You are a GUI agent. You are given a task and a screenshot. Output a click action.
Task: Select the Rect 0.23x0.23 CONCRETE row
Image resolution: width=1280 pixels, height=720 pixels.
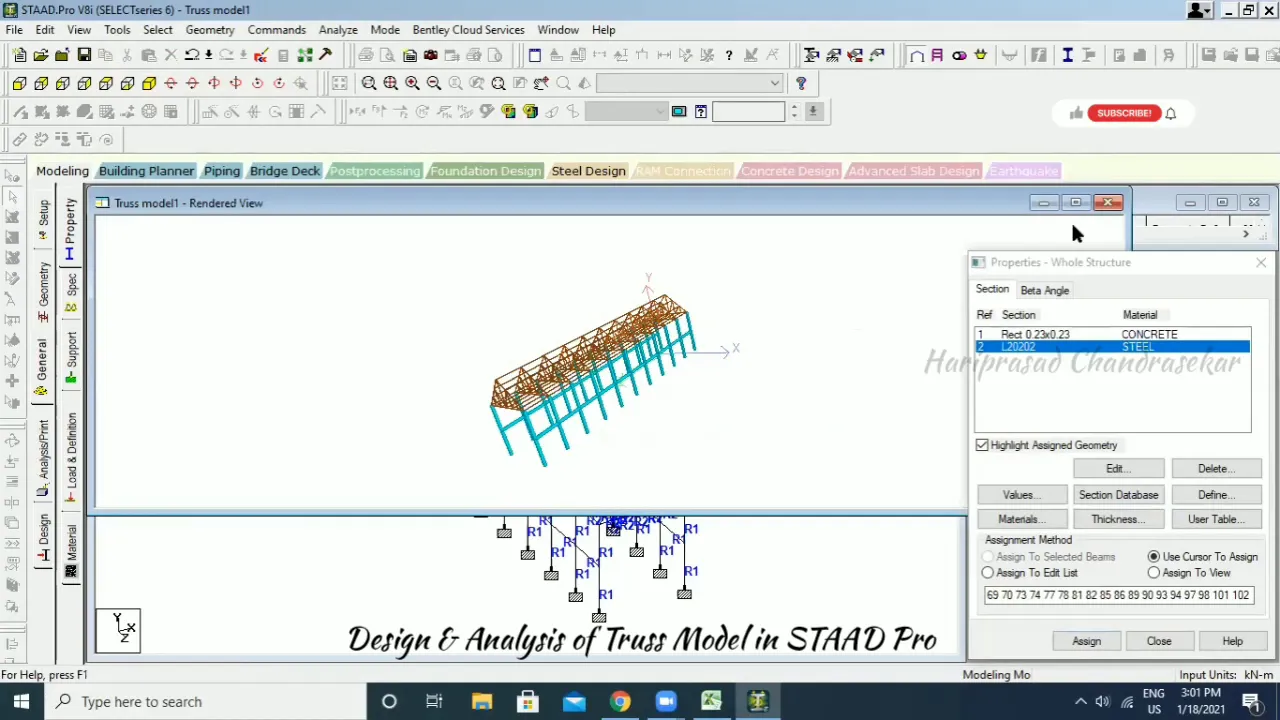click(1112, 334)
